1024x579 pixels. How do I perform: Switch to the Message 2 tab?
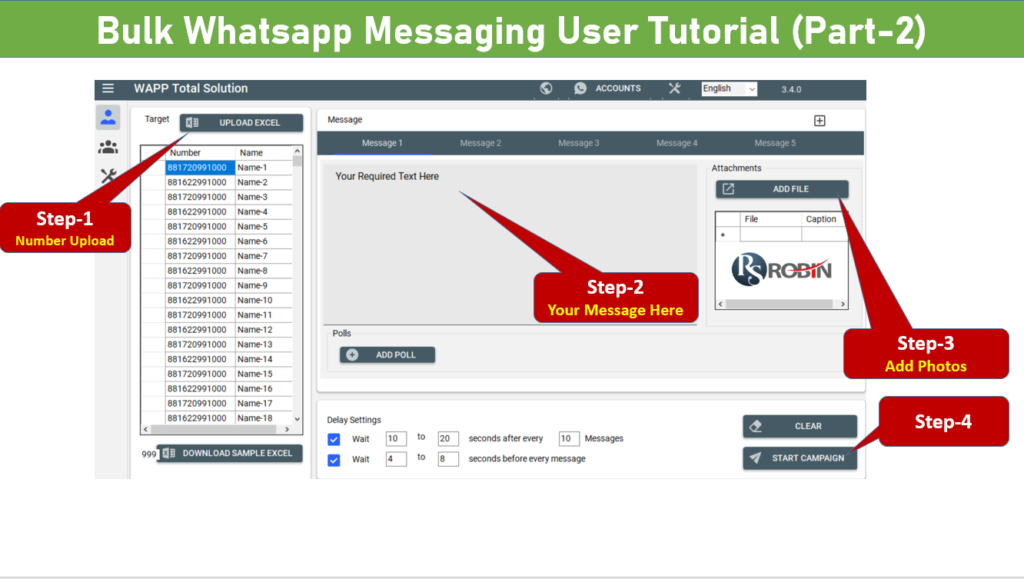[x=481, y=143]
